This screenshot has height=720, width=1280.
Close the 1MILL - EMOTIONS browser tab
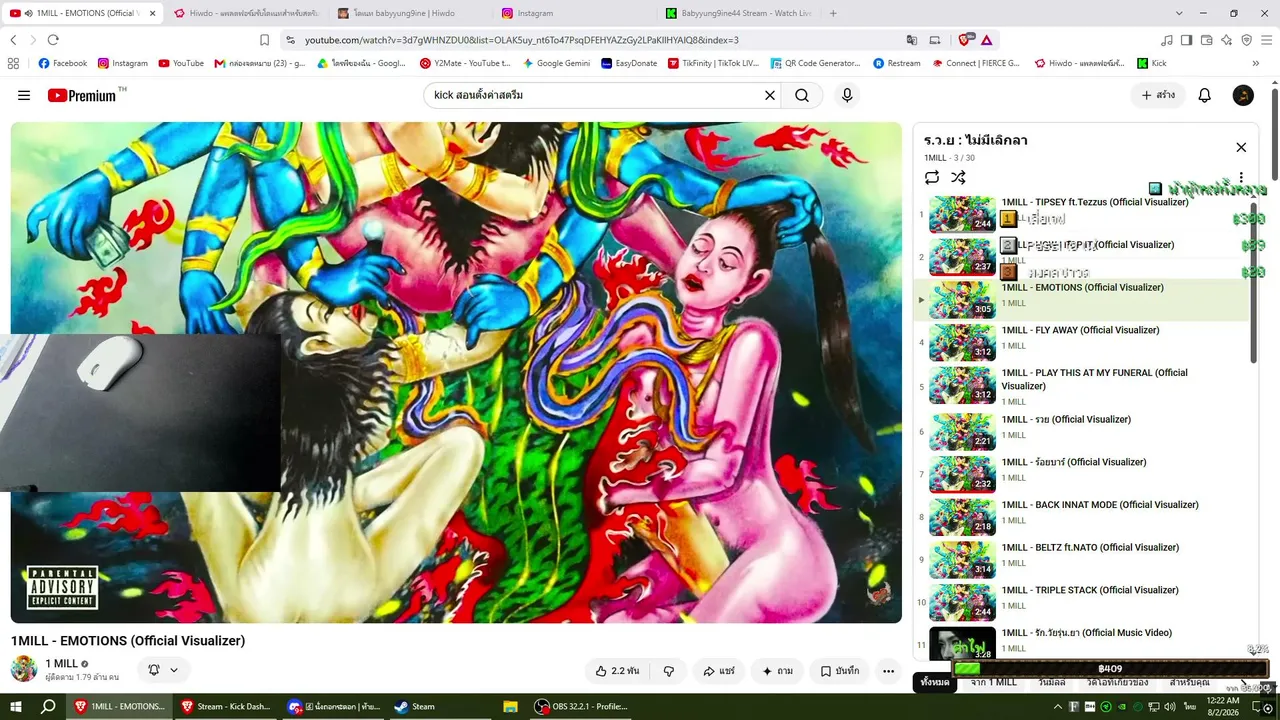pyautogui.click(x=153, y=13)
